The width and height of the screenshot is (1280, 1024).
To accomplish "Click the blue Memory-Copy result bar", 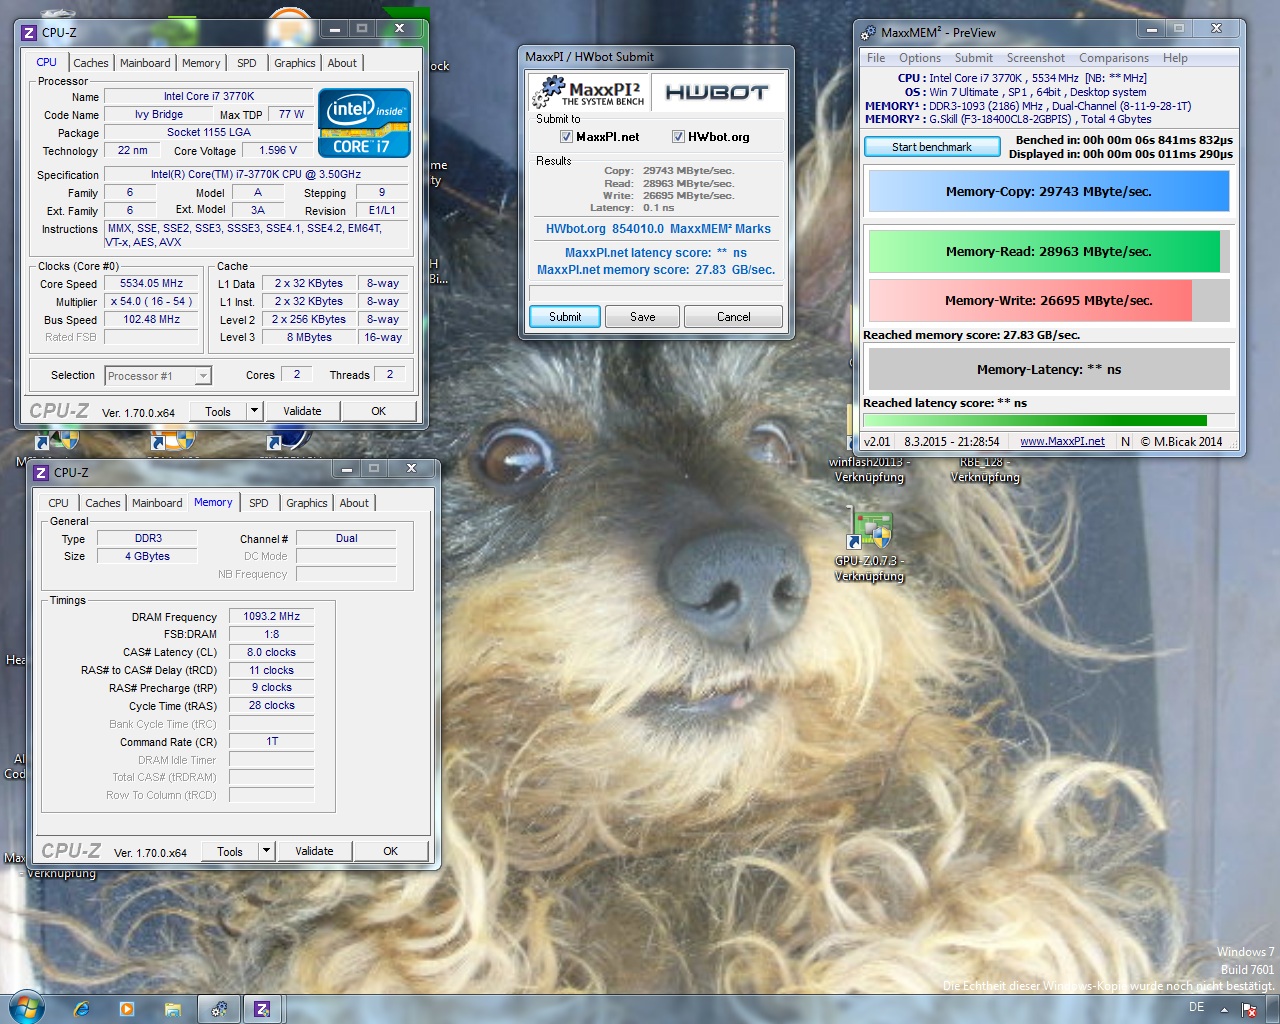I will pos(1049,192).
